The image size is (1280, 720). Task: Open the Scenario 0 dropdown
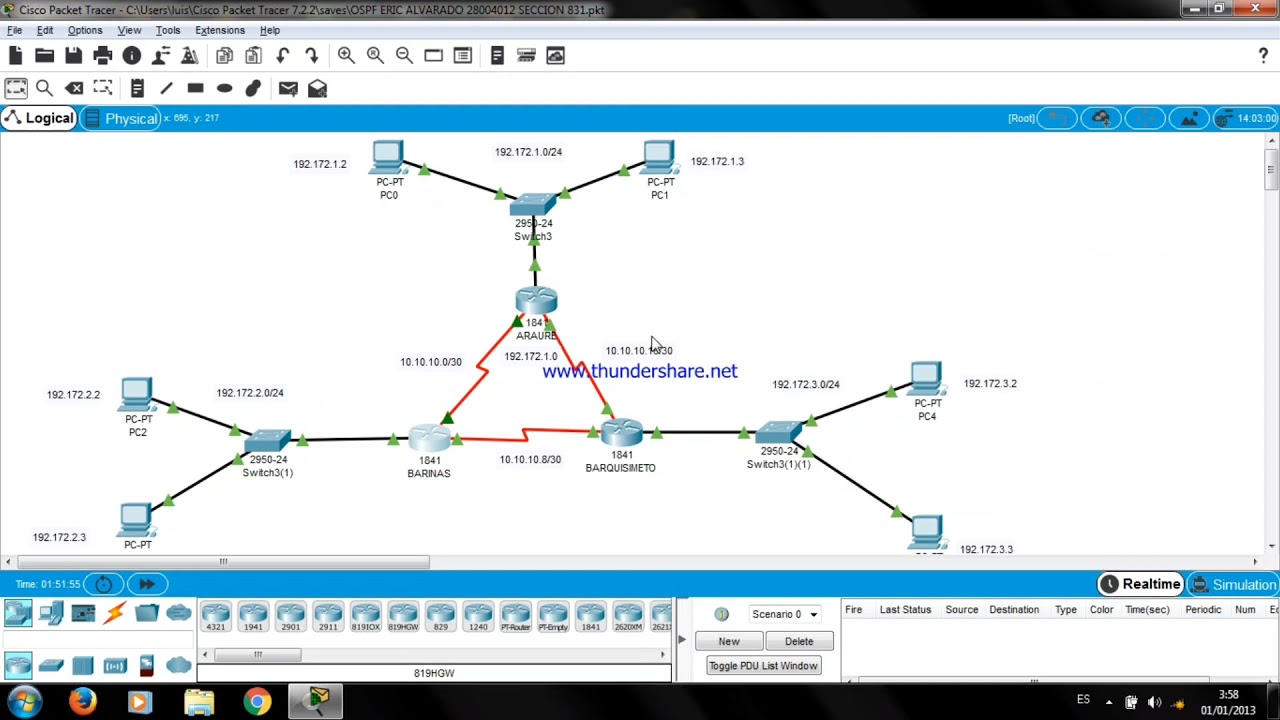click(x=784, y=614)
